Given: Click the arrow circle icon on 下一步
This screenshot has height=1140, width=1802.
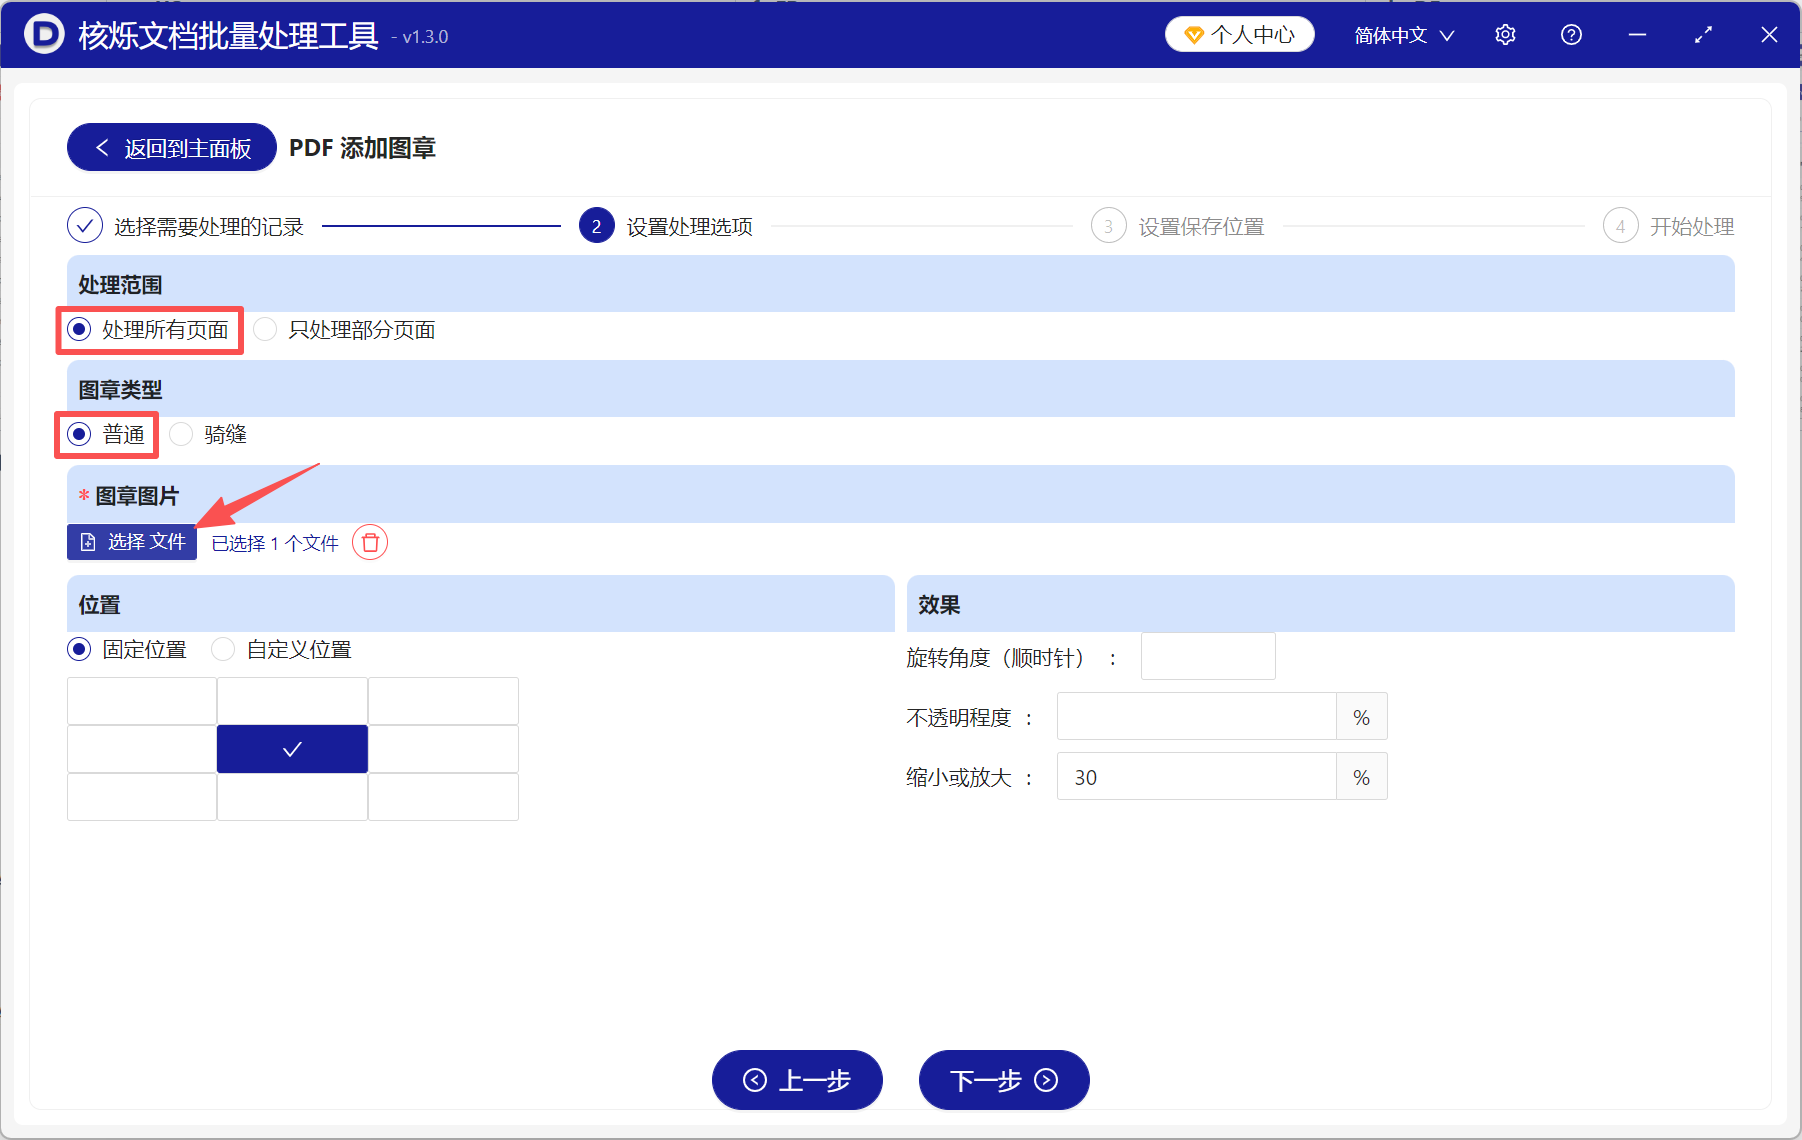Looking at the screenshot, I should pos(1044,1080).
